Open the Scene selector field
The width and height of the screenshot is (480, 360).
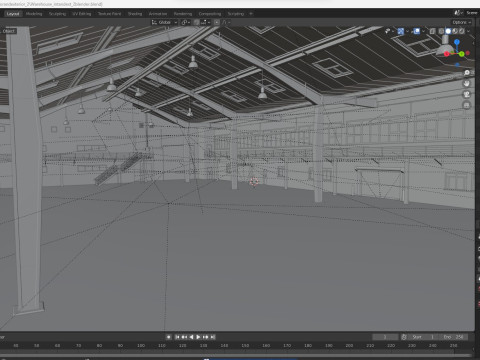pos(471,13)
